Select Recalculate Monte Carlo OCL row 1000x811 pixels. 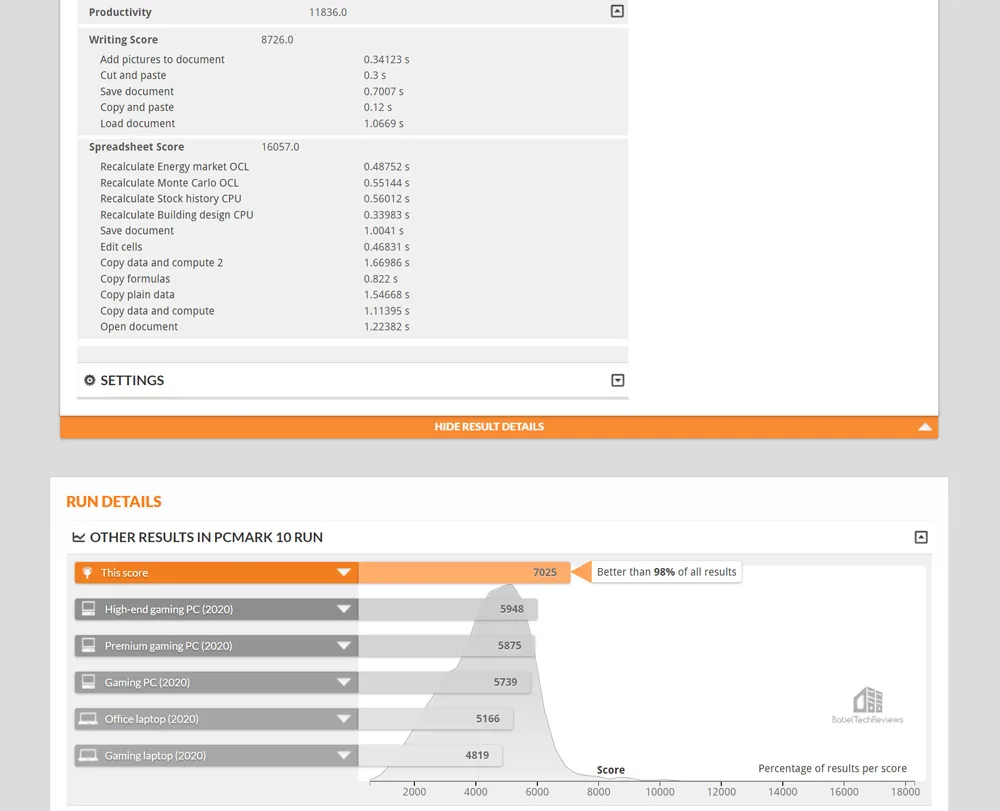point(353,182)
